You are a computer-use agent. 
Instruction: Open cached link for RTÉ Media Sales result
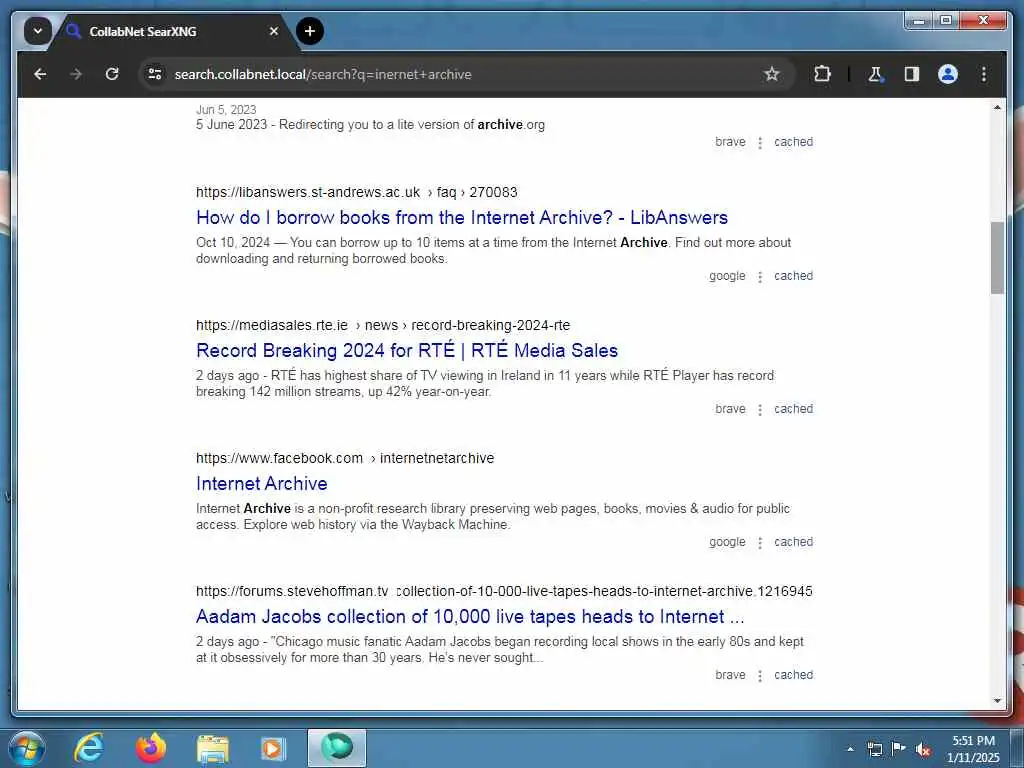tap(793, 409)
